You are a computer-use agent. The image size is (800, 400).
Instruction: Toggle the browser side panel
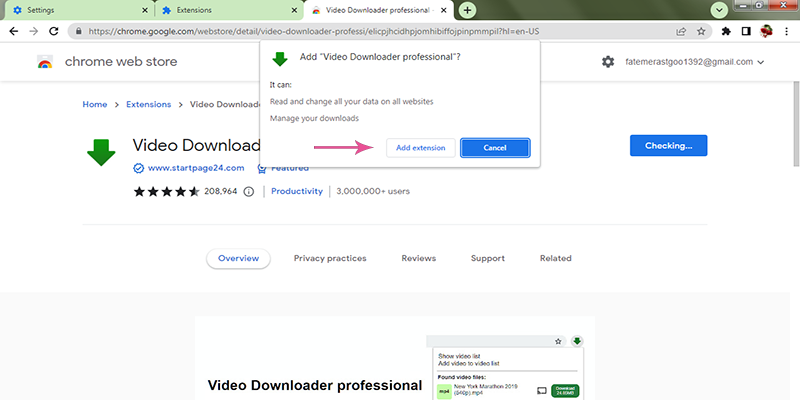click(x=746, y=31)
